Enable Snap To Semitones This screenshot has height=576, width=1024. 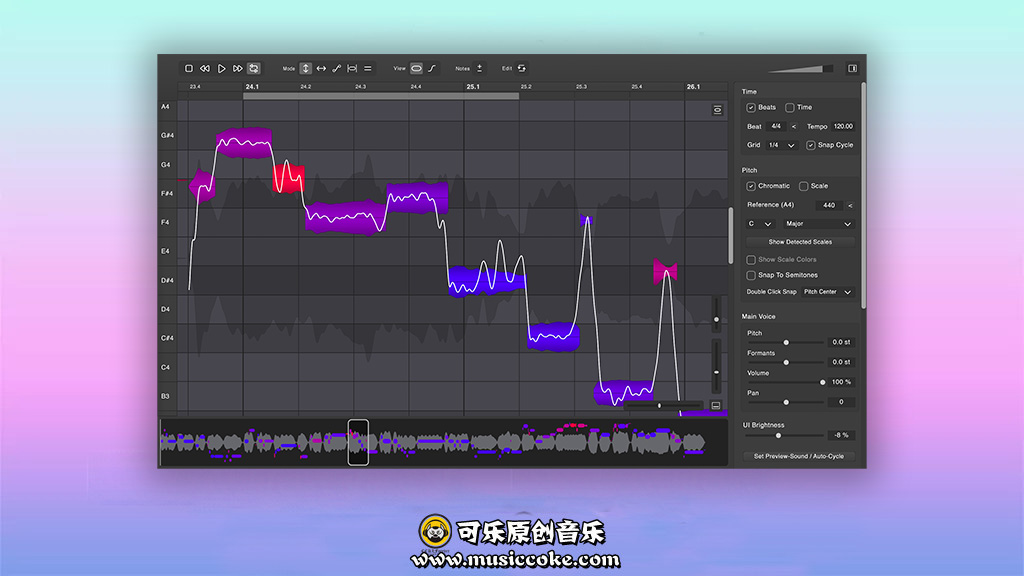tap(751, 275)
